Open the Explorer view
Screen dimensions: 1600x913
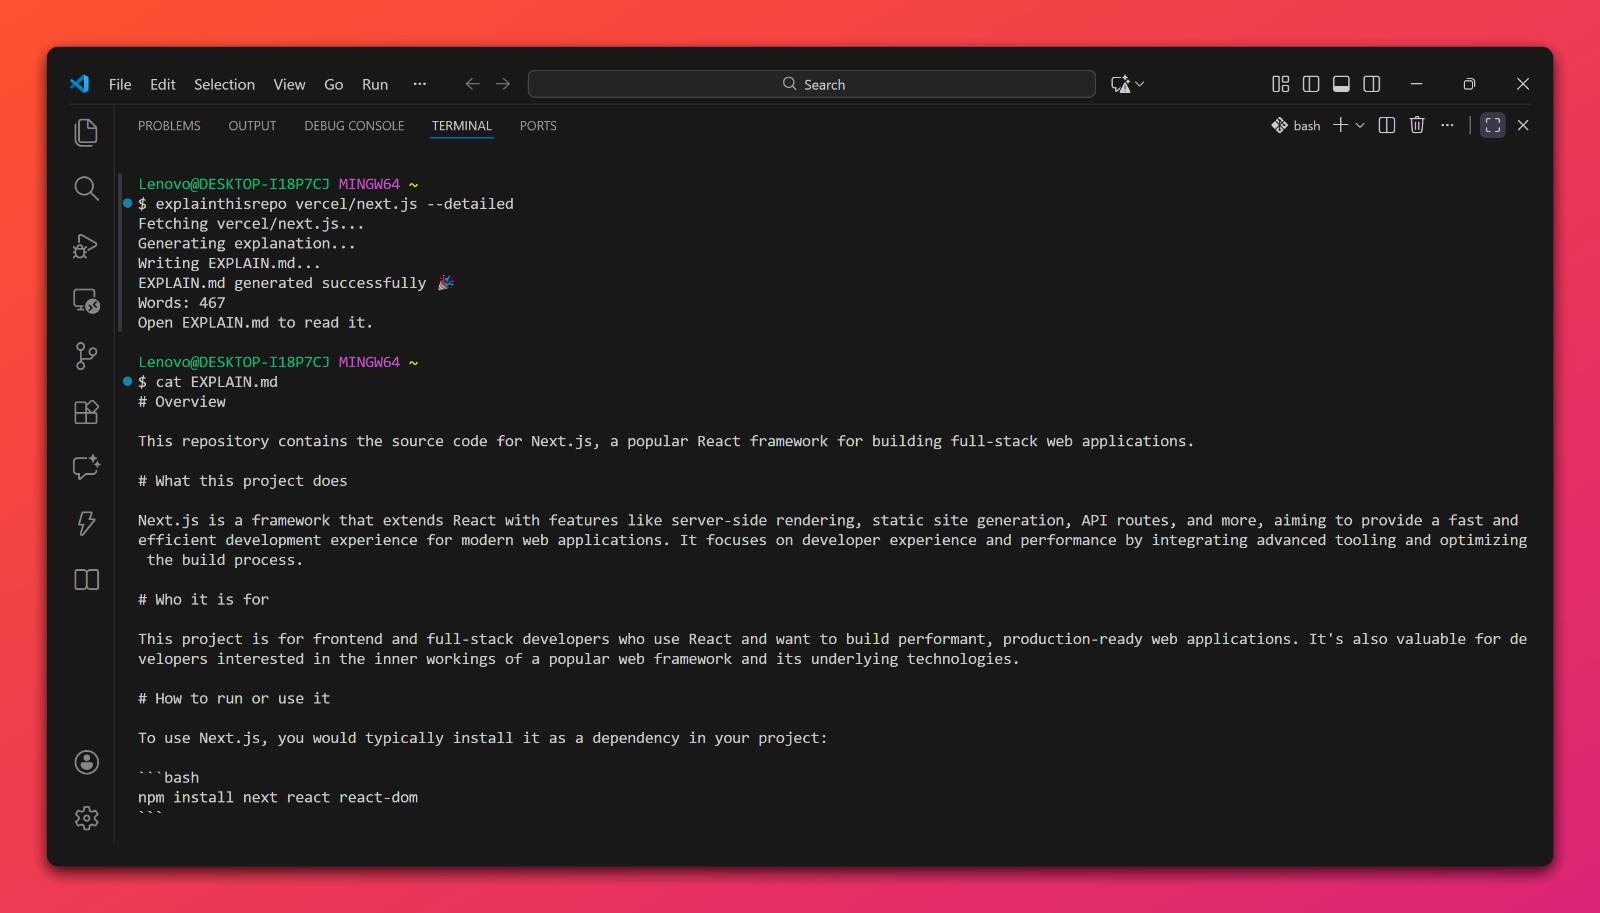(86, 131)
